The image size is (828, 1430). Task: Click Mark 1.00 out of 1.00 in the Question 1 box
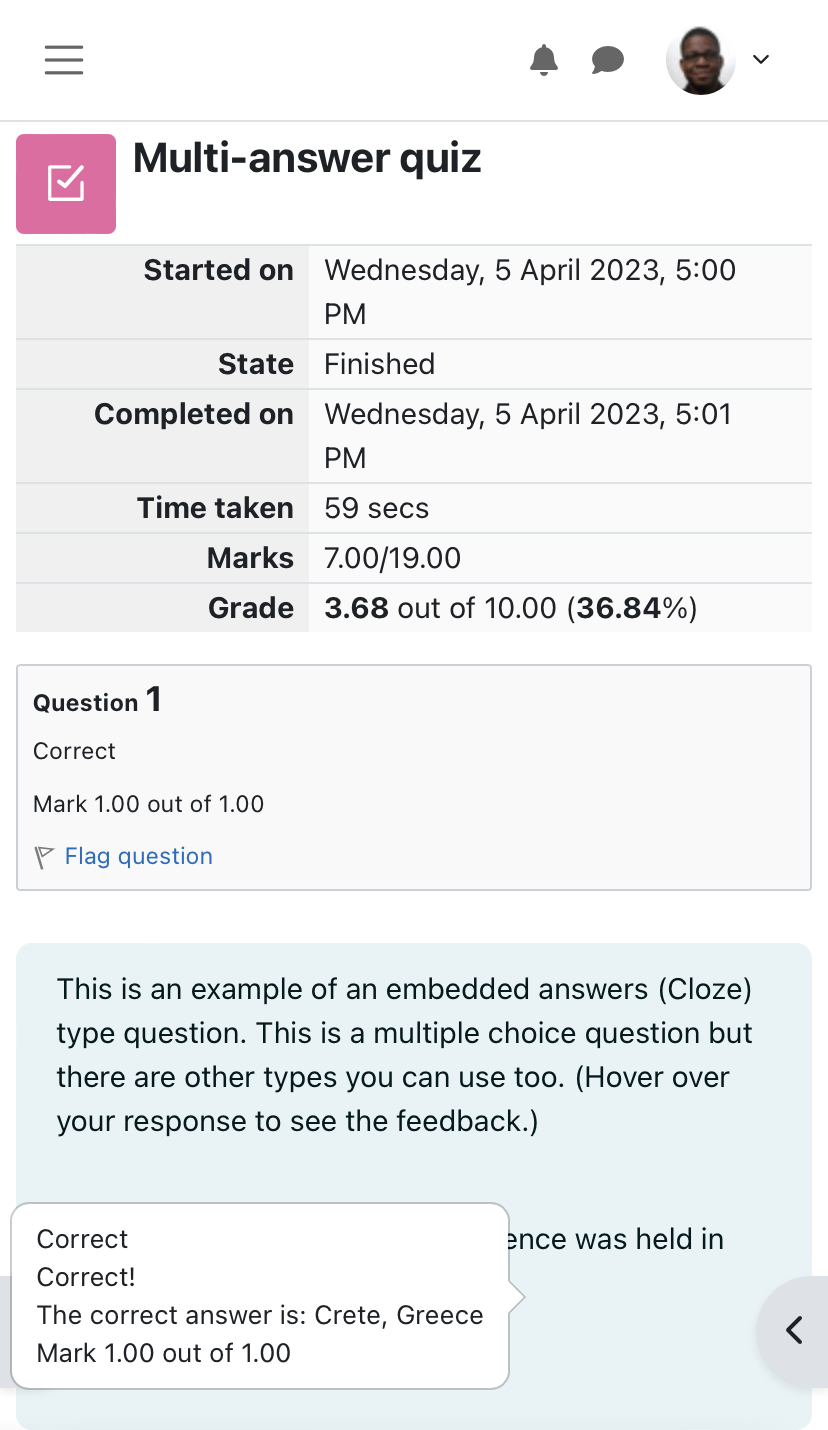(x=149, y=804)
